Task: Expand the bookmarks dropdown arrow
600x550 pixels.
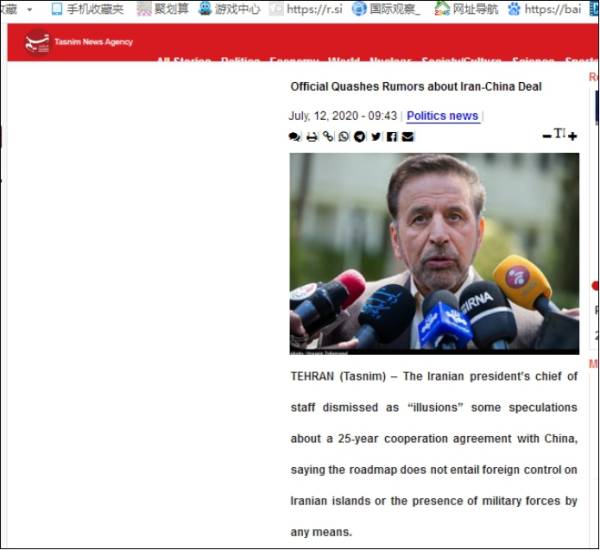Action: (x=29, y=9)
